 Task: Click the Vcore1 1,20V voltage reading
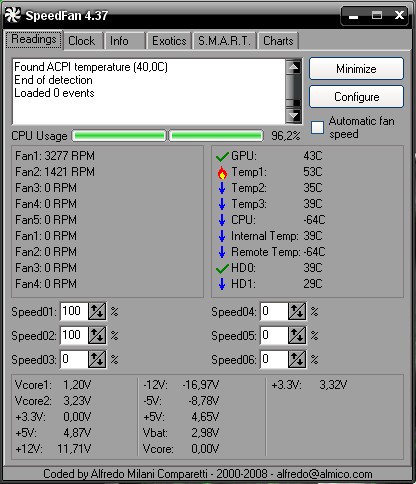[53, 385]
